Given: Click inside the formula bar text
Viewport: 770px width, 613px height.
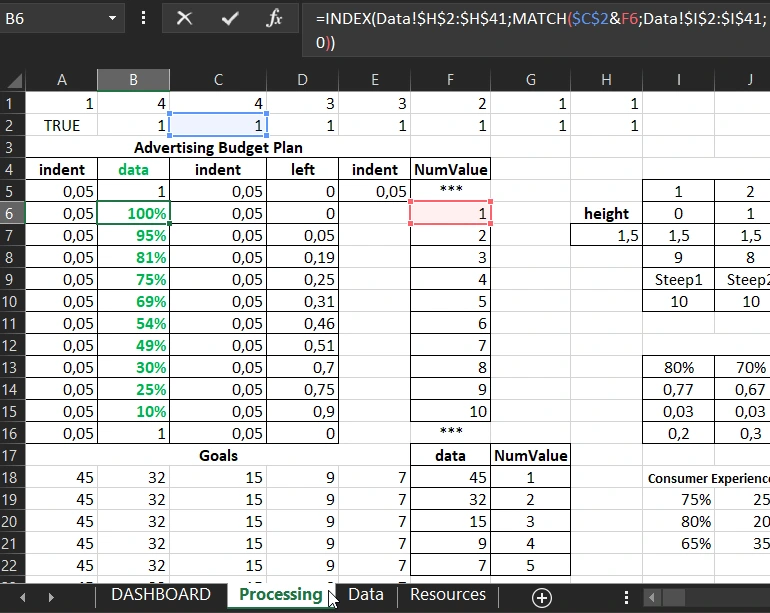Looking at the screenshot, I should click(538, 30).
